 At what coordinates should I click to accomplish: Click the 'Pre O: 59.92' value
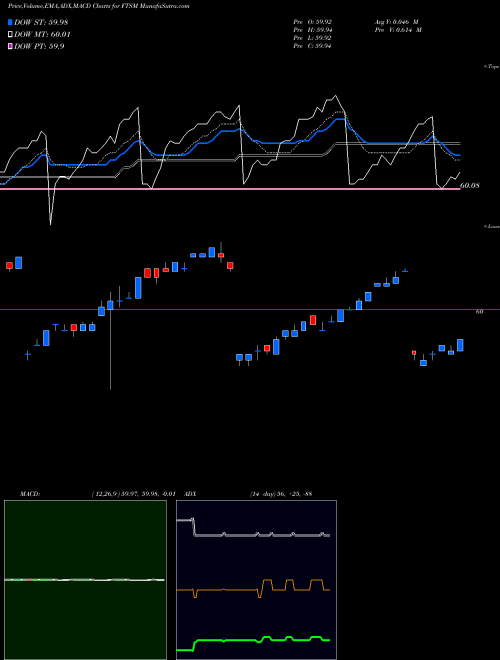(313, 22)
